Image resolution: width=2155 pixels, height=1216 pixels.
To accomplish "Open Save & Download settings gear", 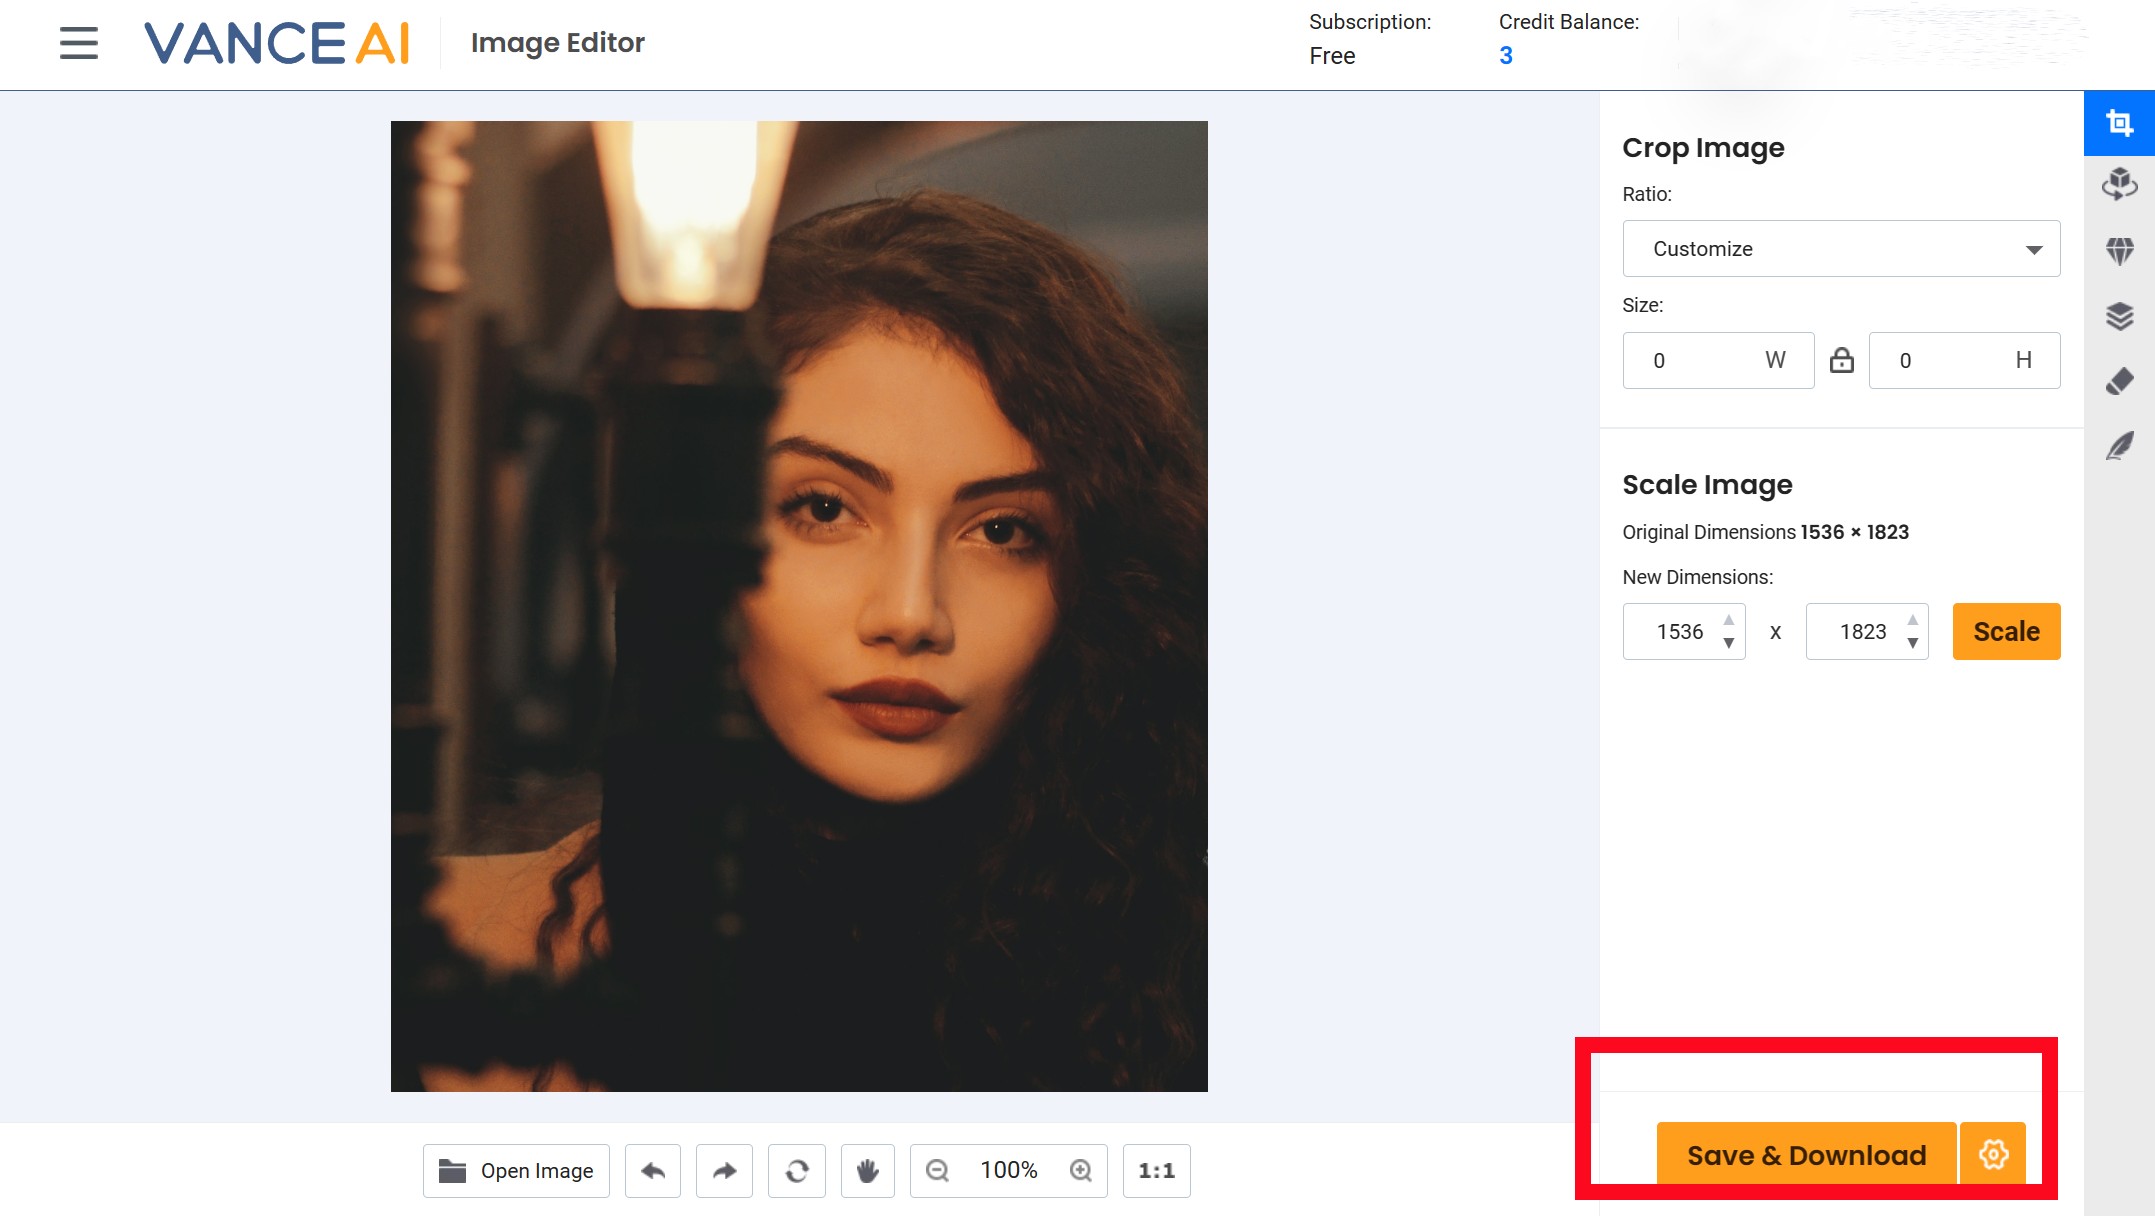I will click(x=1994, y=1155).
